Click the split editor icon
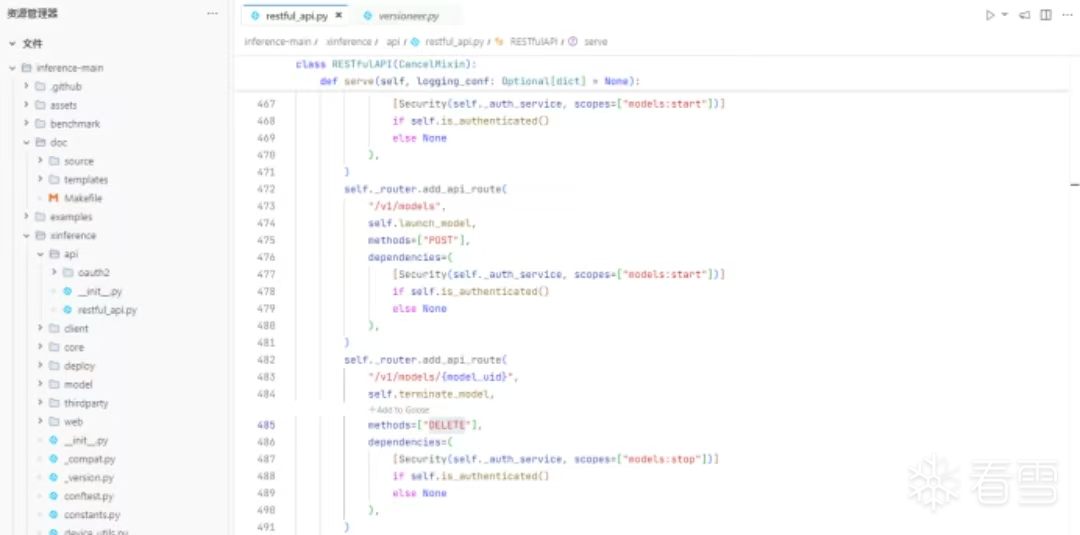Screen dimensions: 1080x535 click(1045, 15)
